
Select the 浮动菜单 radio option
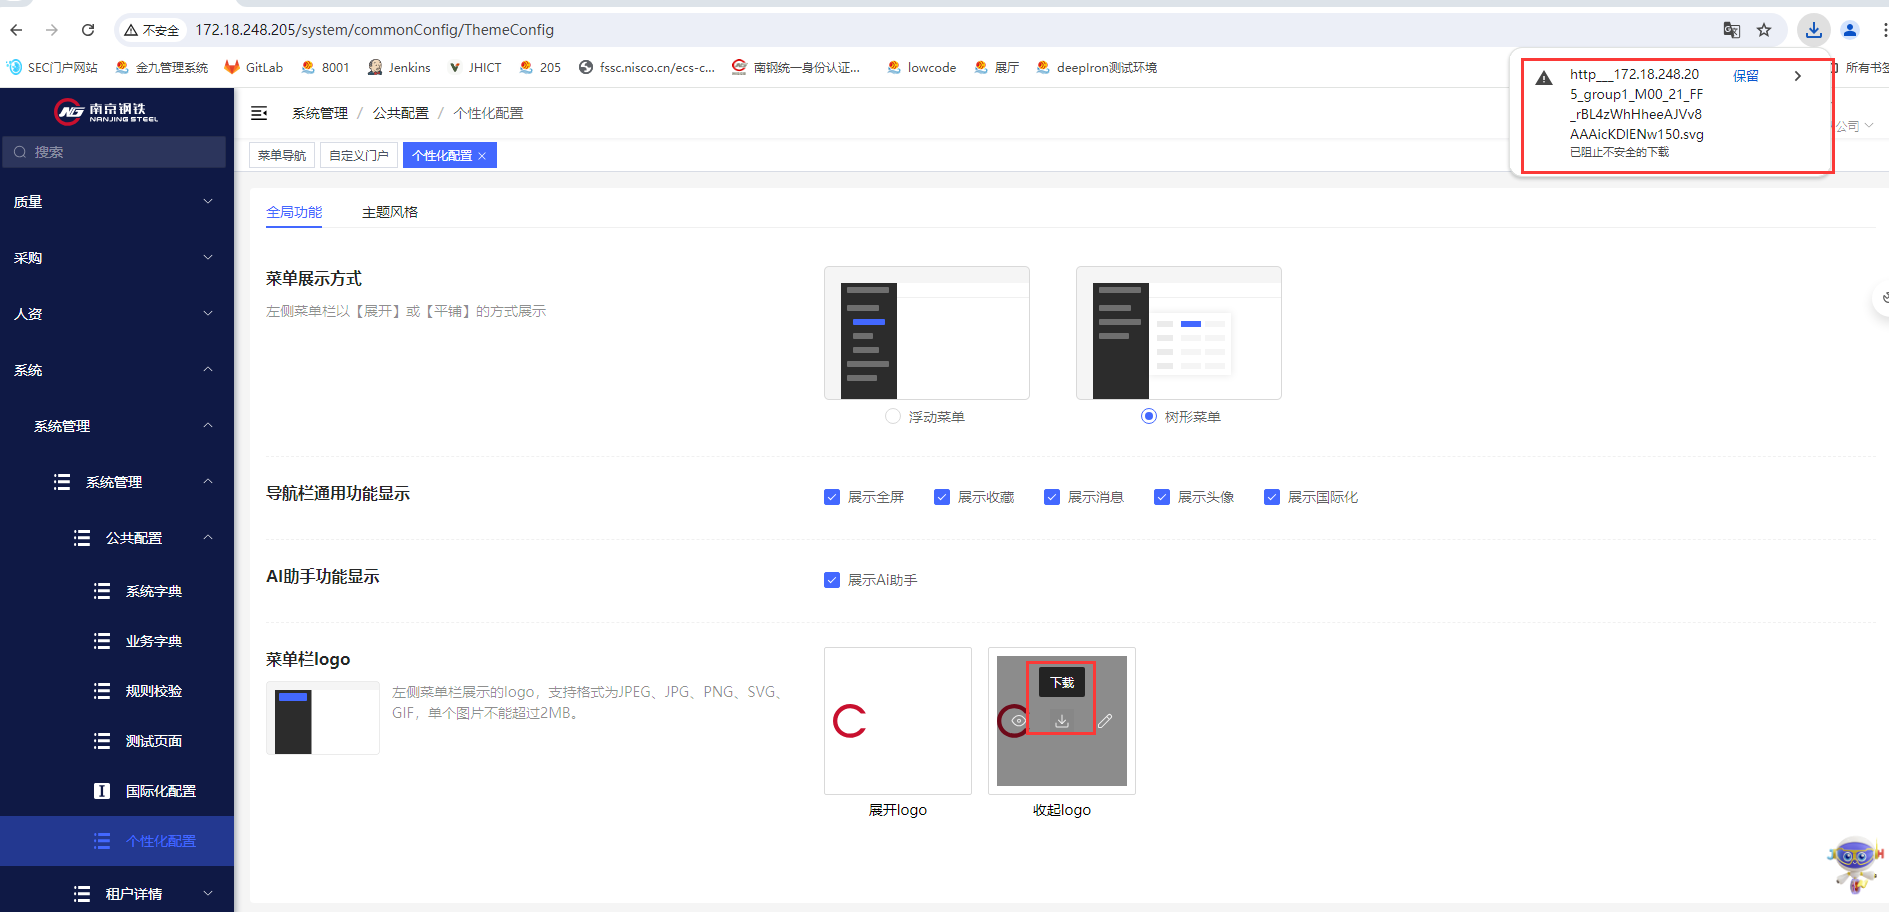click(x=893, y=416)
